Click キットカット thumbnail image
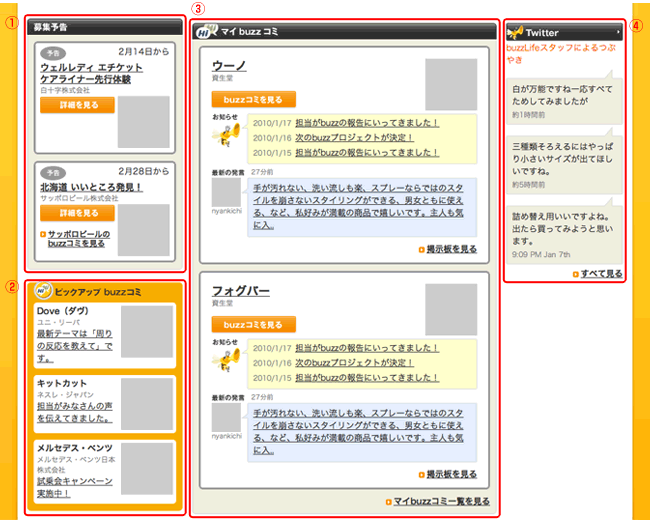This screenshot has height=521, width=650. (147, 404)
